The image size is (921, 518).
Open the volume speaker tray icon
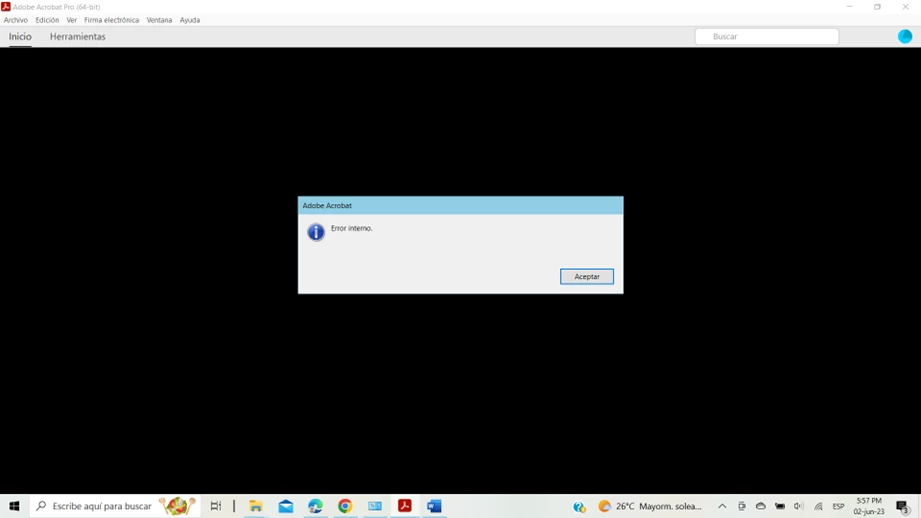coord(798,506)
